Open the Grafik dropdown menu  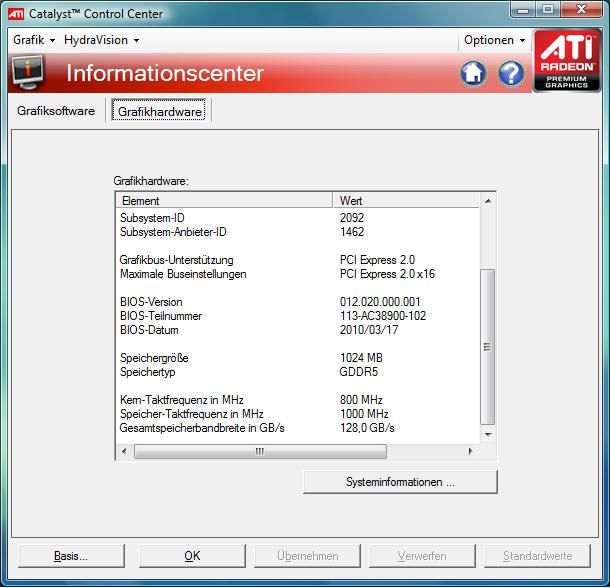(34, 40)
